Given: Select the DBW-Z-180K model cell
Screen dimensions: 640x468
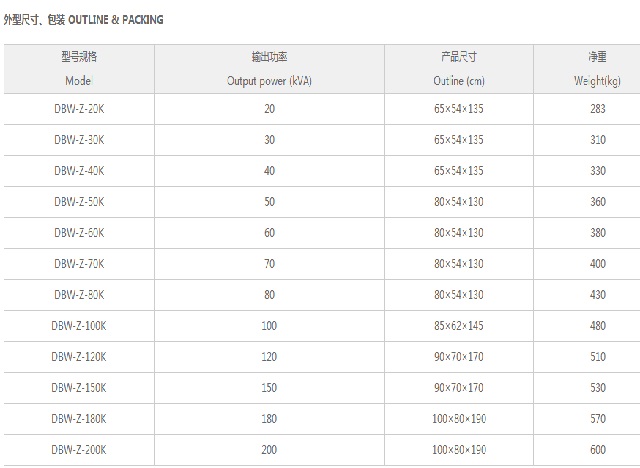Looking at the screenshot, I should coord(79,419).
